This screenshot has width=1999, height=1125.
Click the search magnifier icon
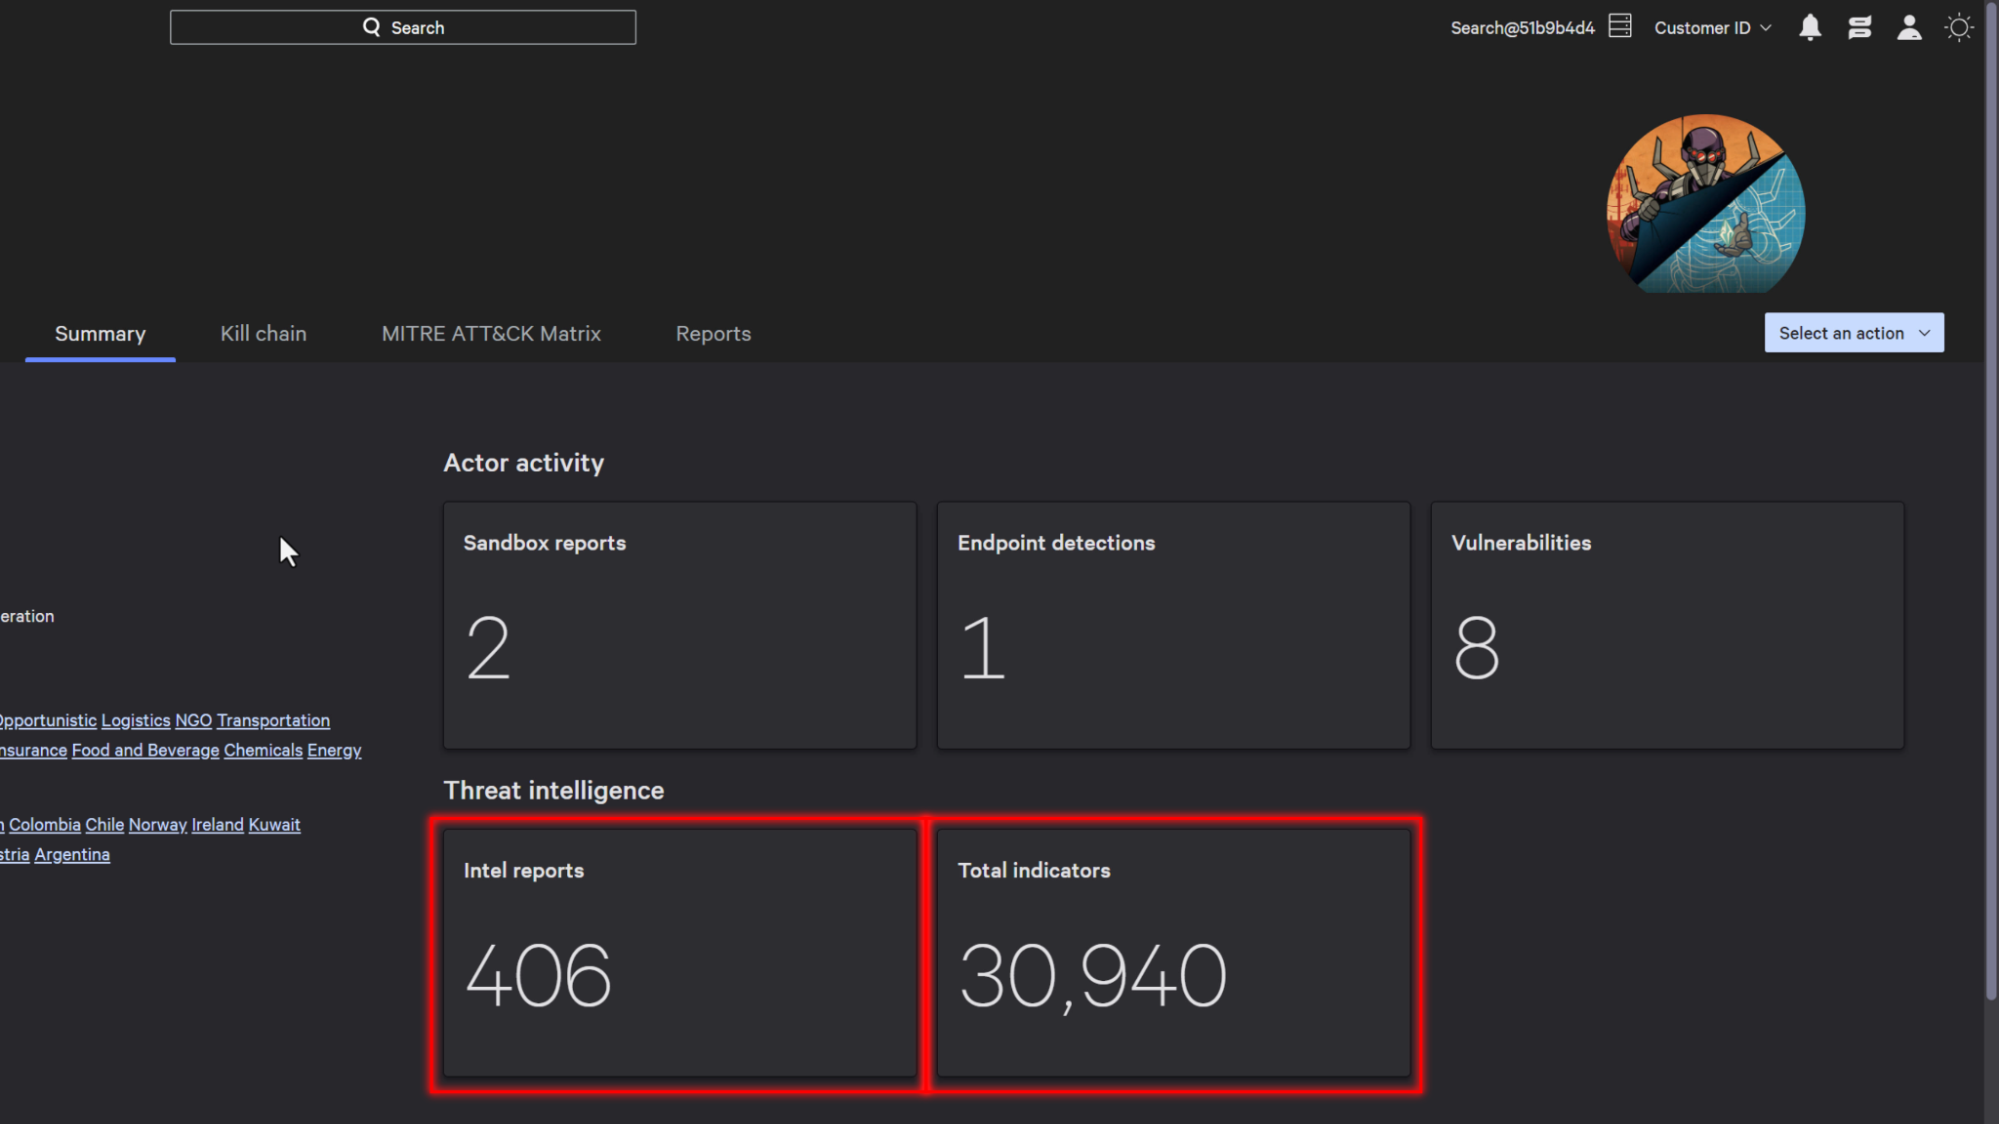coord(371,27)
